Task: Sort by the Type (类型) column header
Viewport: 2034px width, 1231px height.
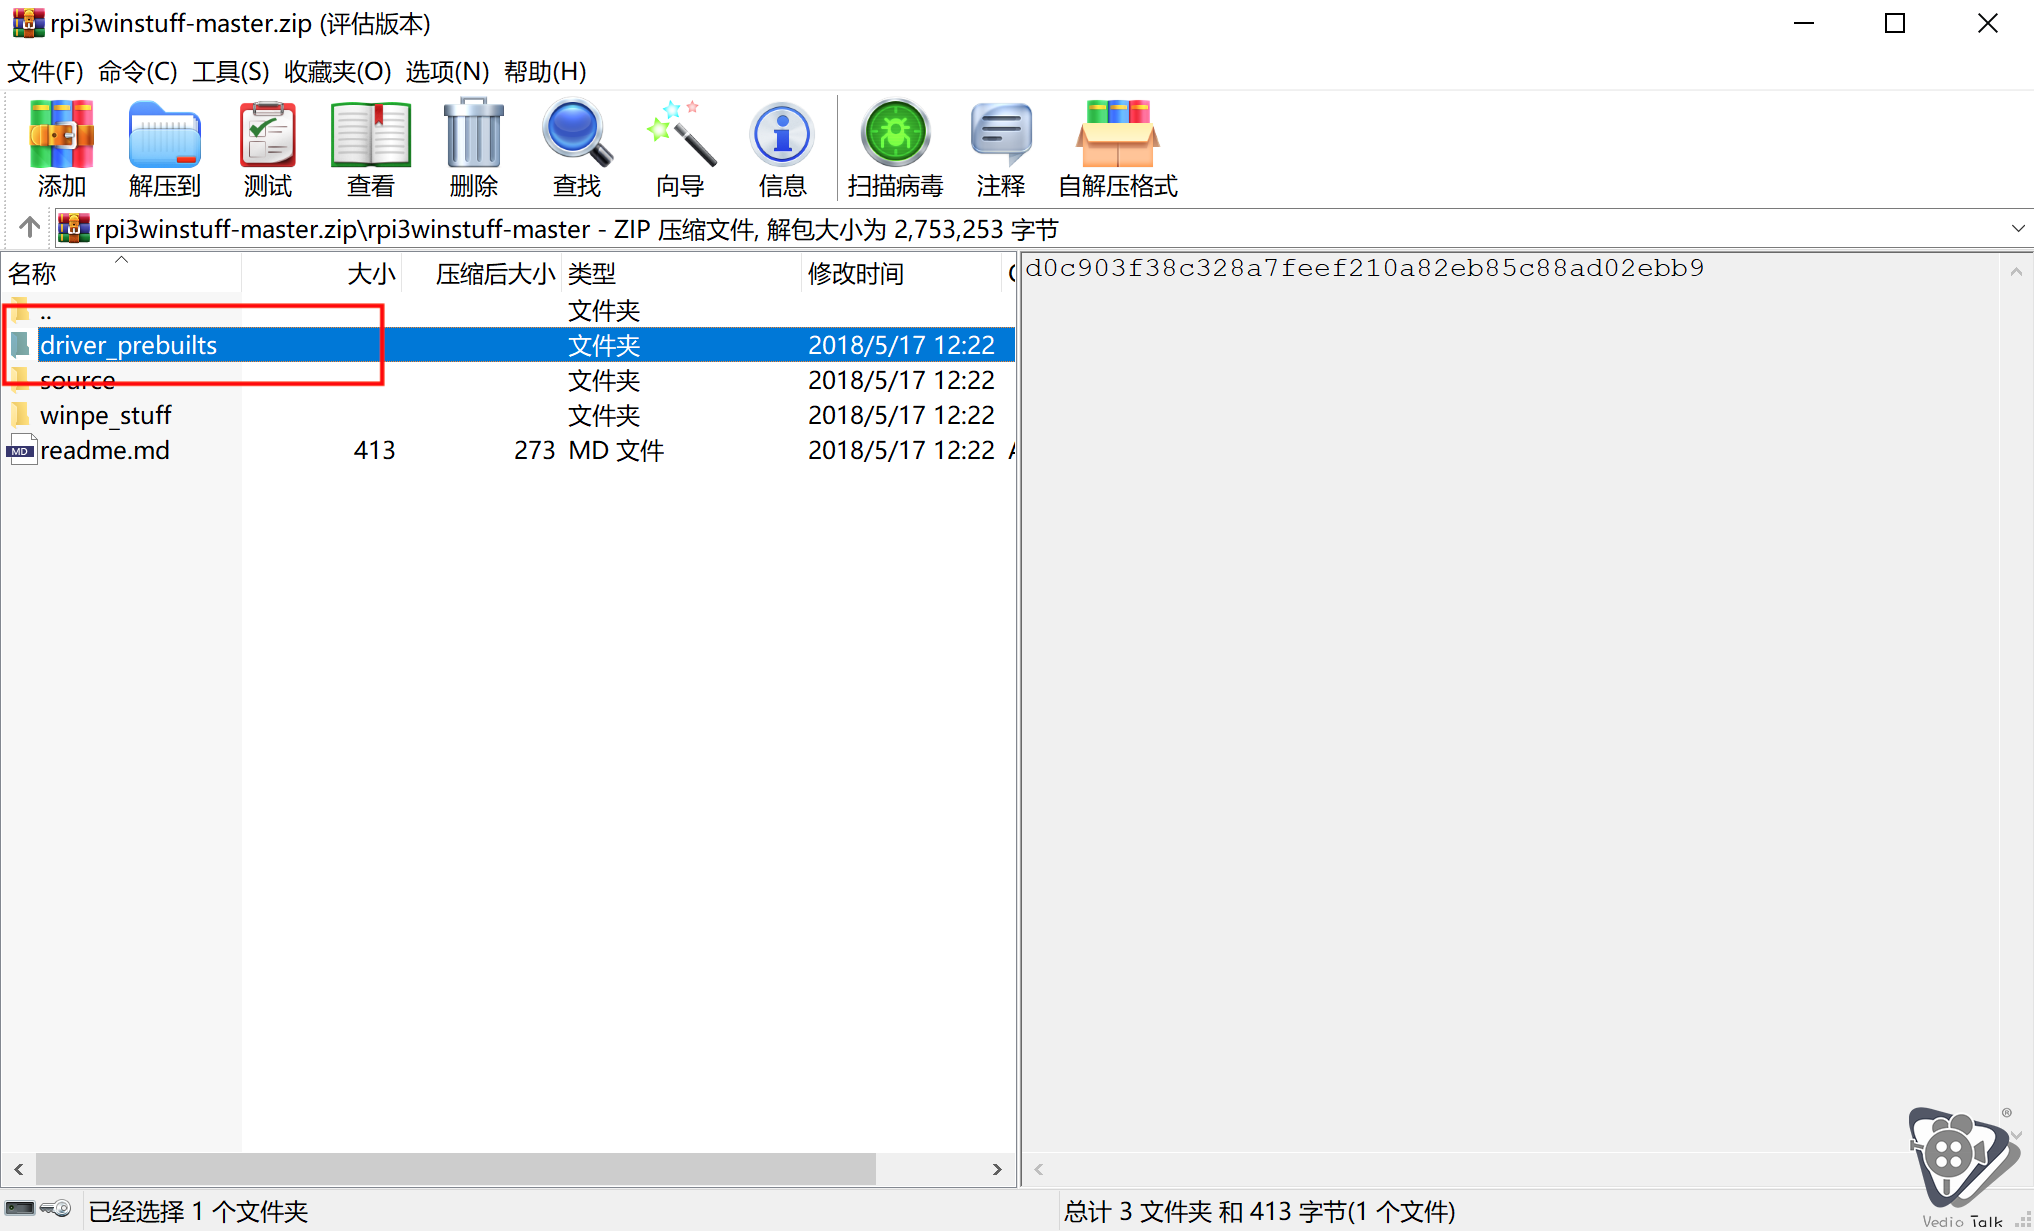Action: point(681,273)
